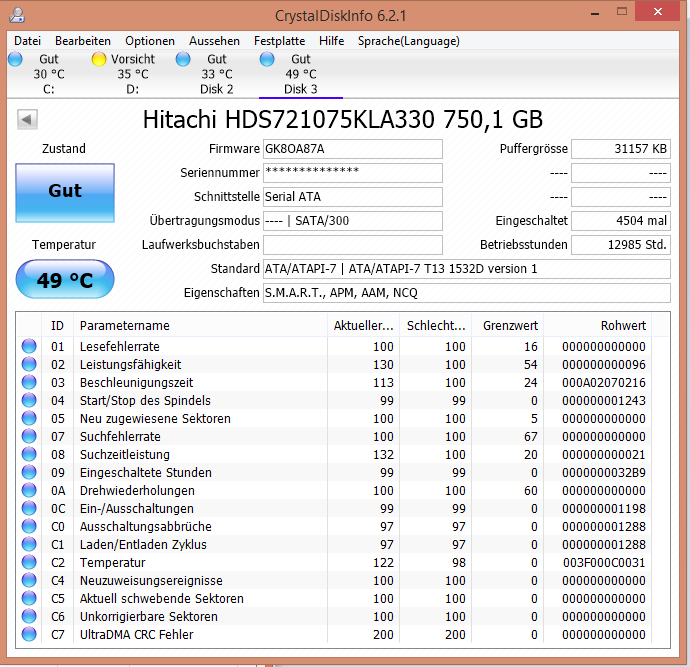Screen dimensions: 690x667
Task: Open the Sprache(Language) menu
Action: pyautogui.click(x=408, y=41)
